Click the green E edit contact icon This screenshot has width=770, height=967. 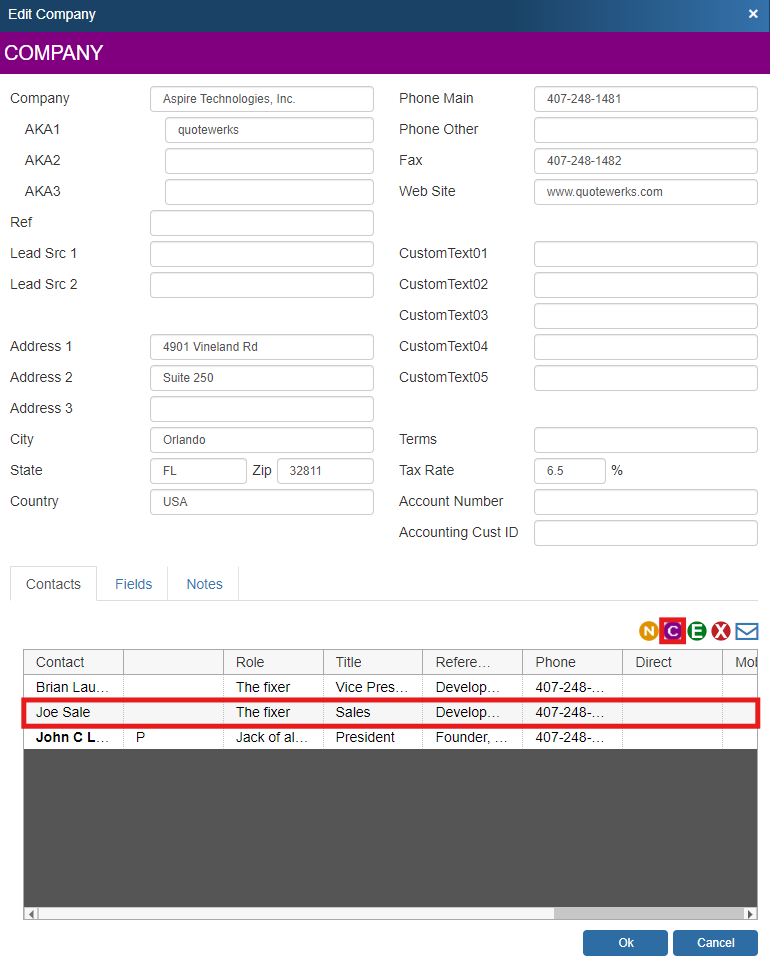pyautogui.click(x=697, y=631)
